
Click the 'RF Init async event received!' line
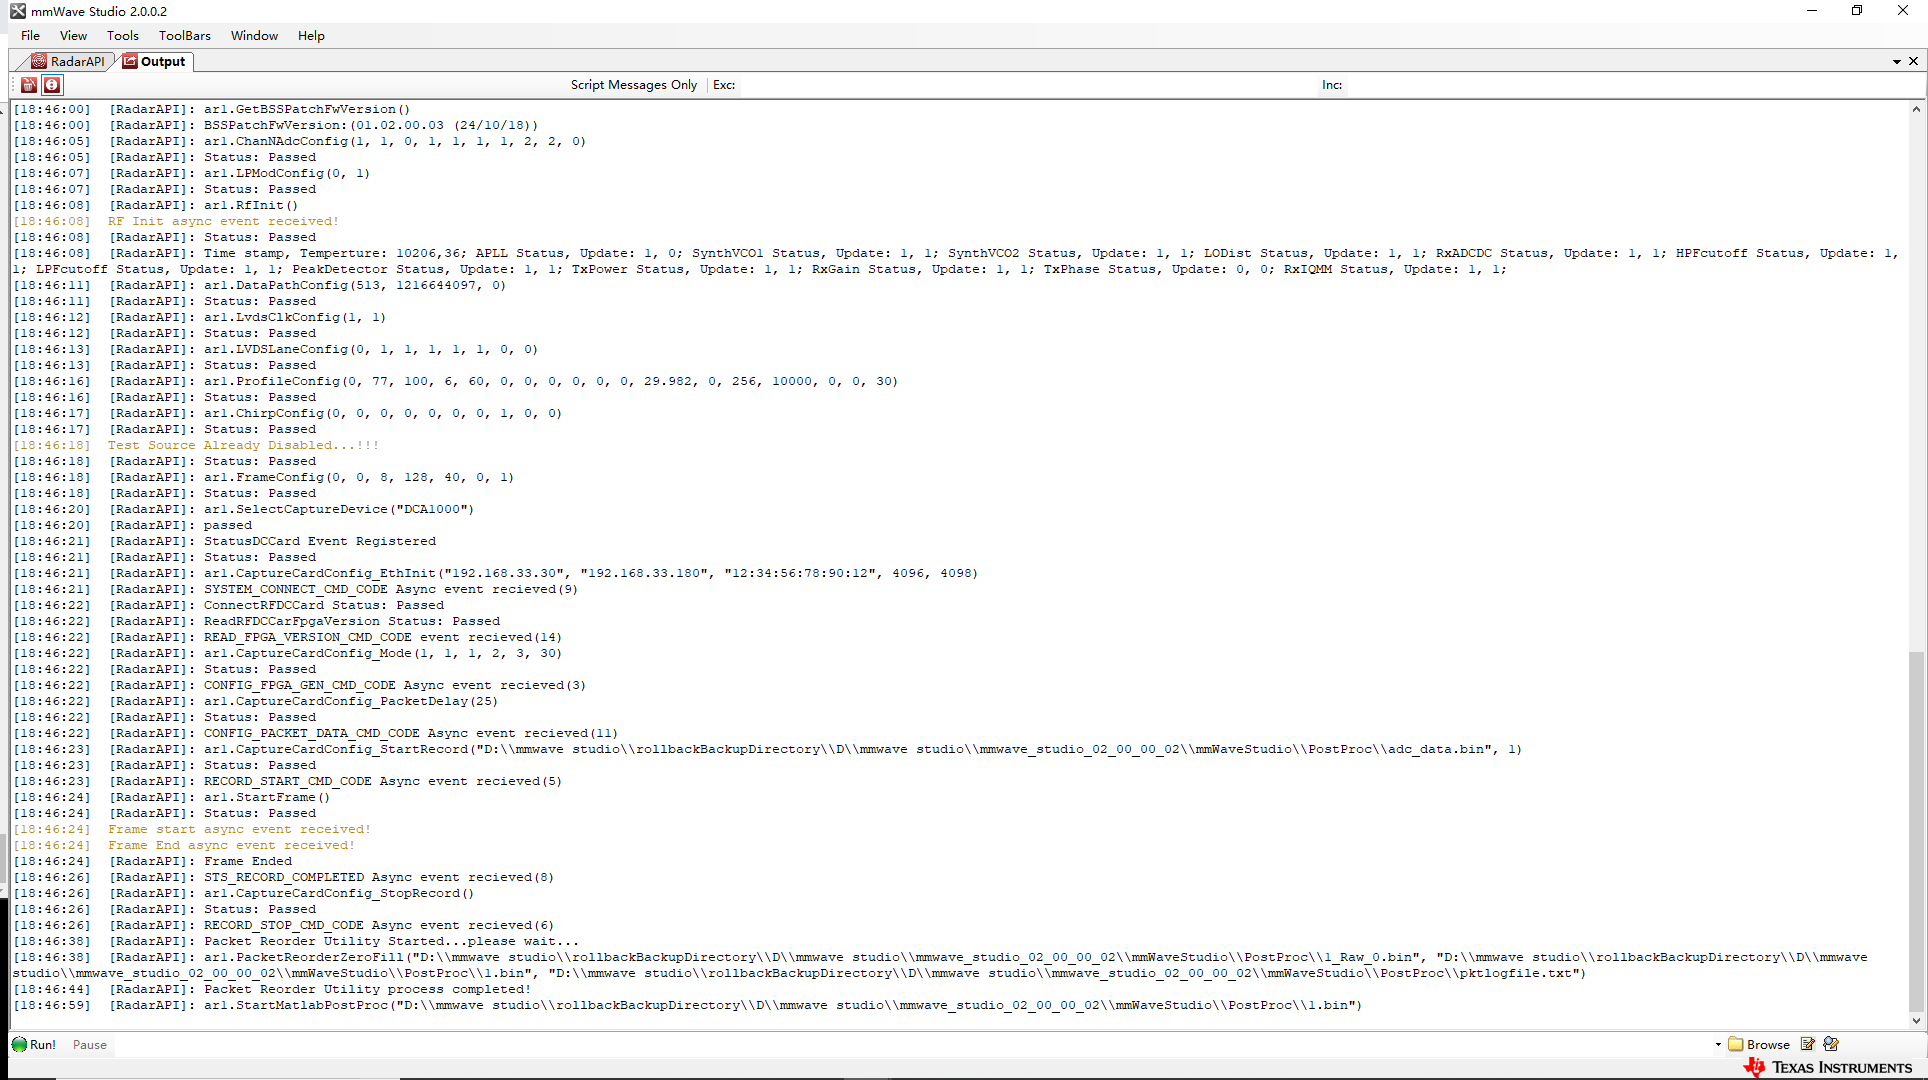pyautogui.click(x=223, y=221)
